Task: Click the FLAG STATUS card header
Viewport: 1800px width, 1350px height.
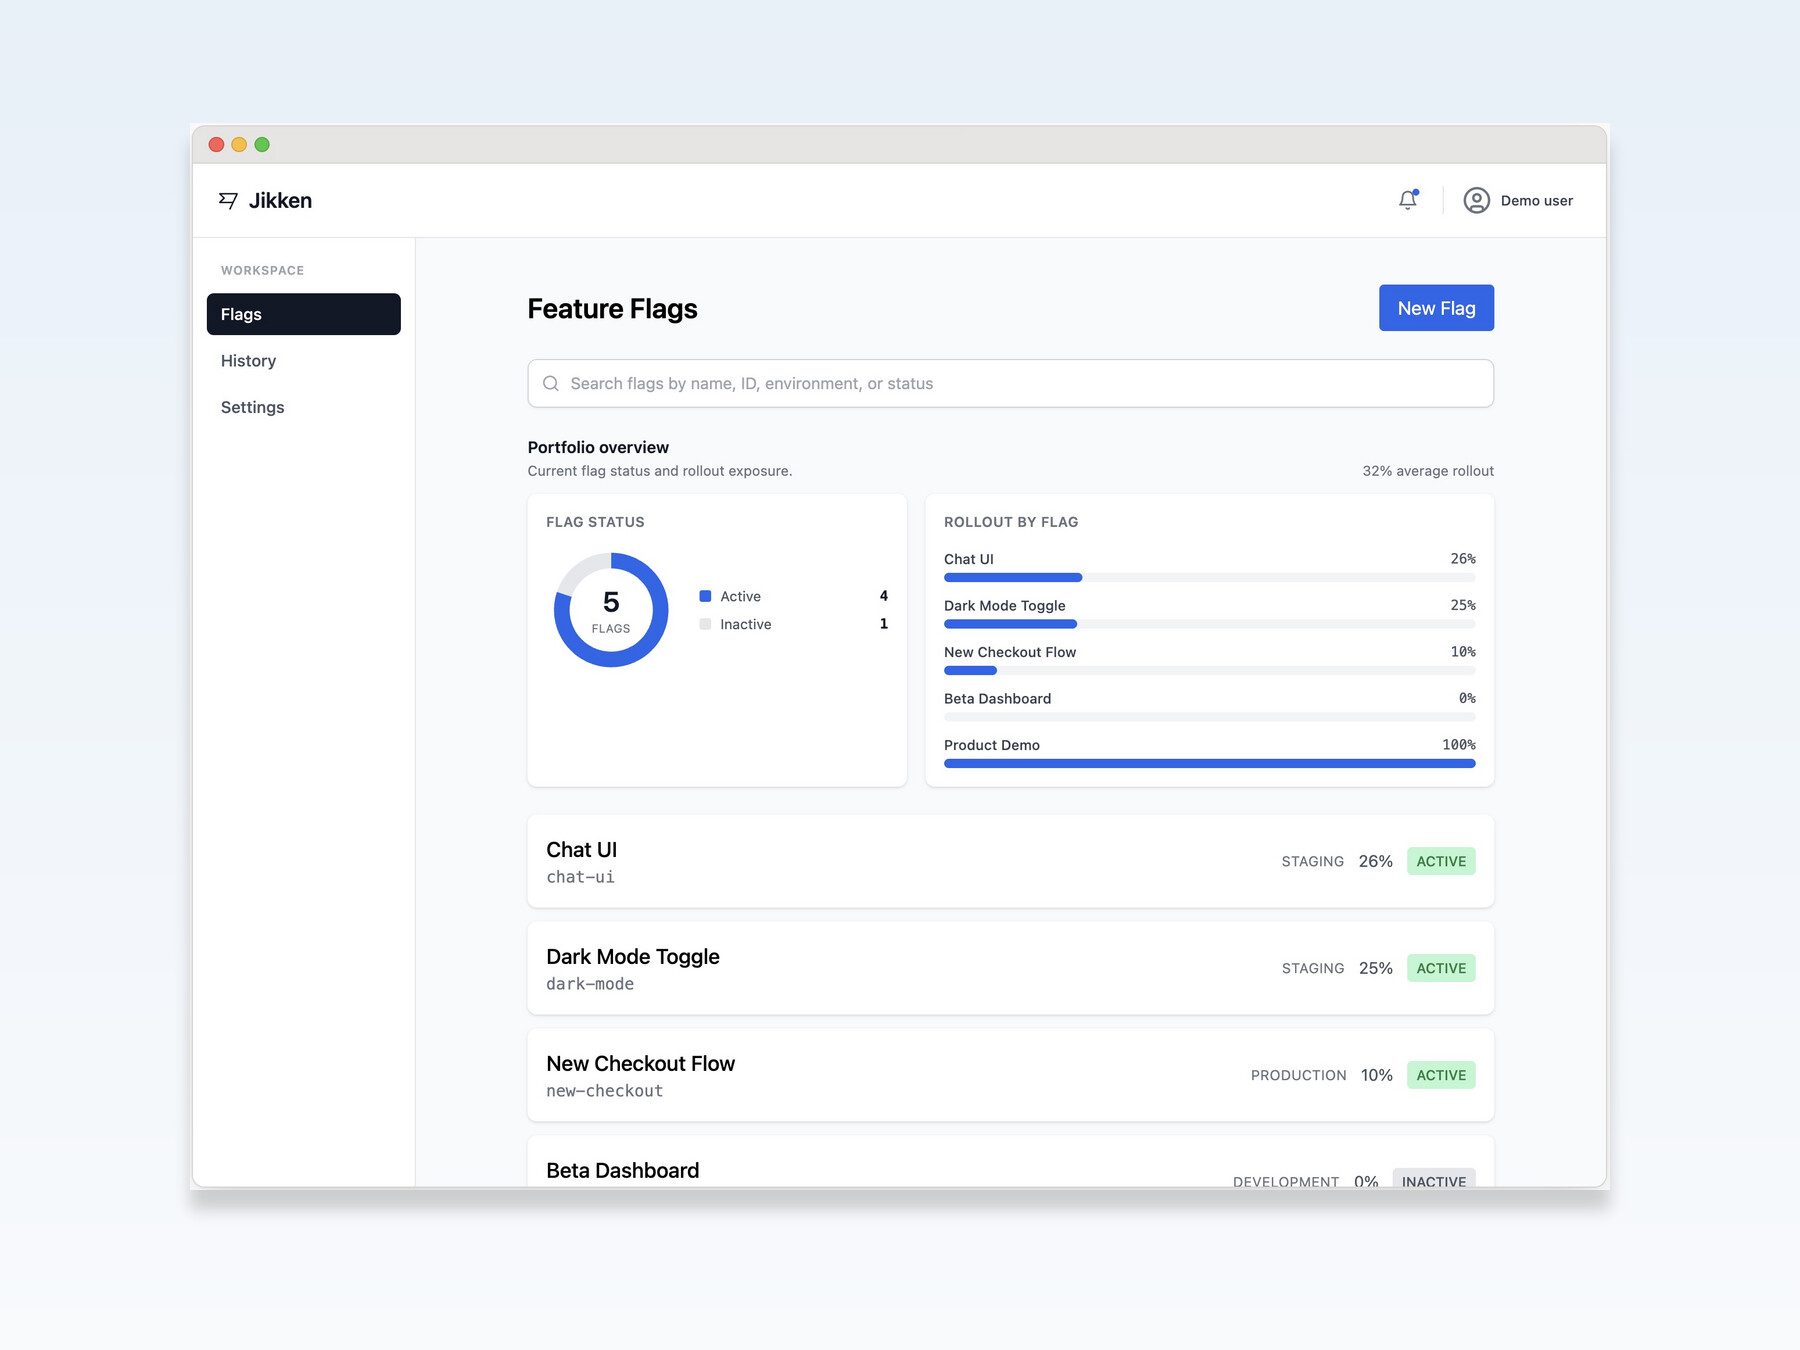Action: coord(595,522)
